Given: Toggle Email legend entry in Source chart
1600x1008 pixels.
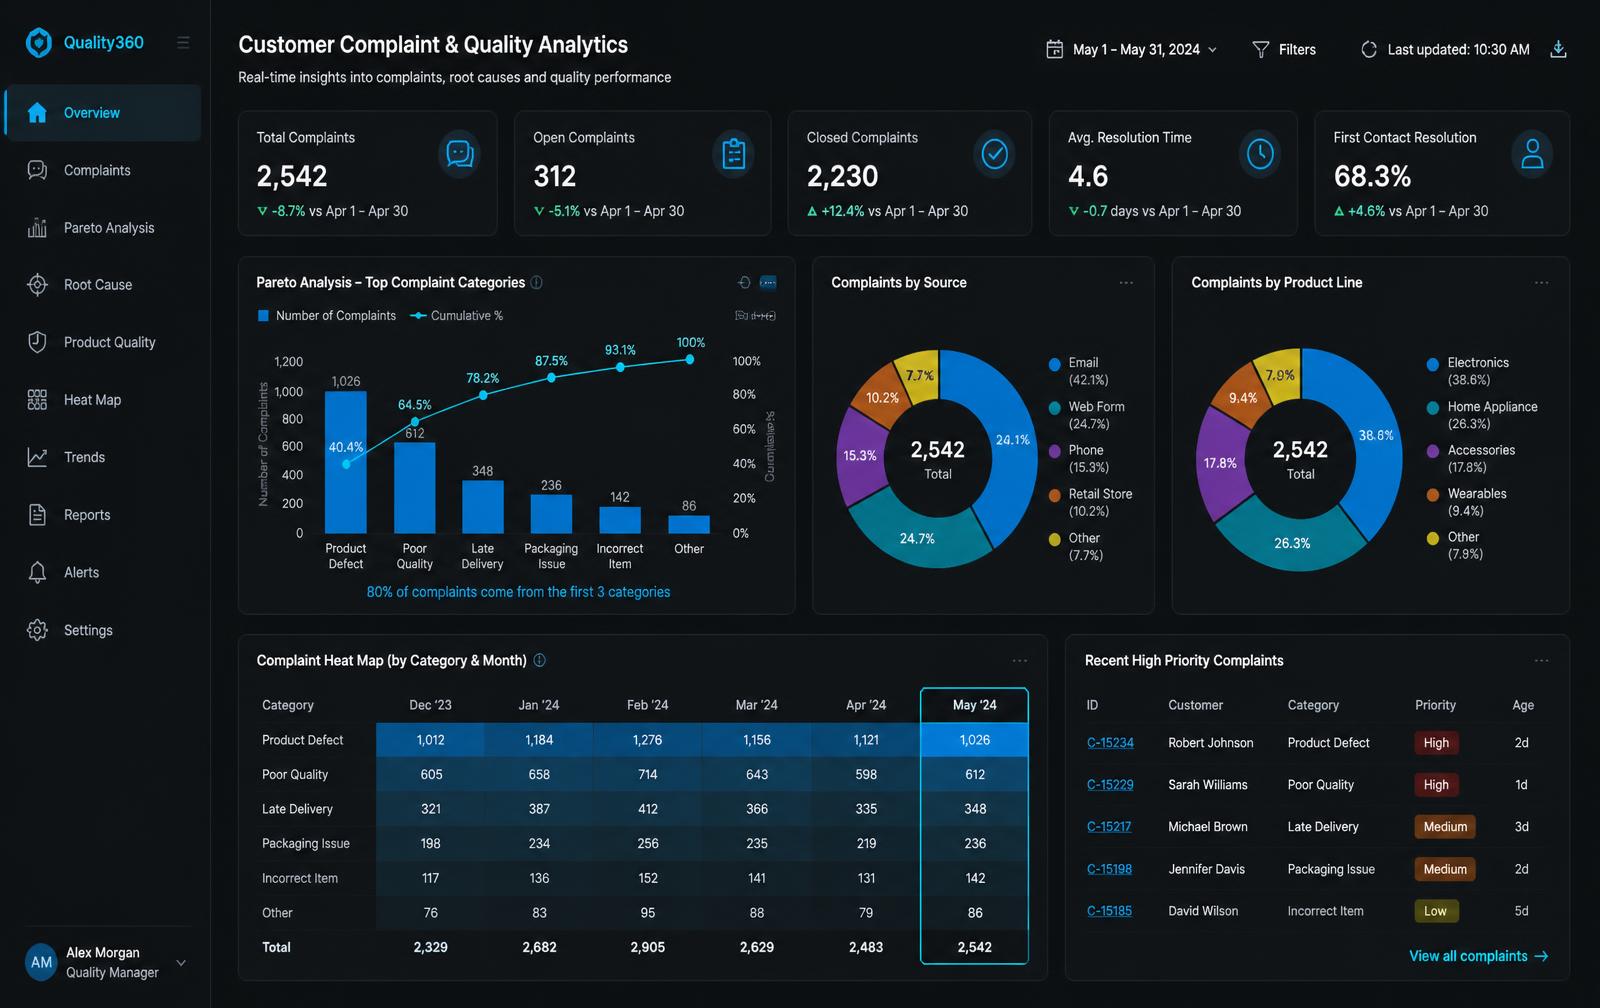Looking at the screenshot, I should 1079,371.
